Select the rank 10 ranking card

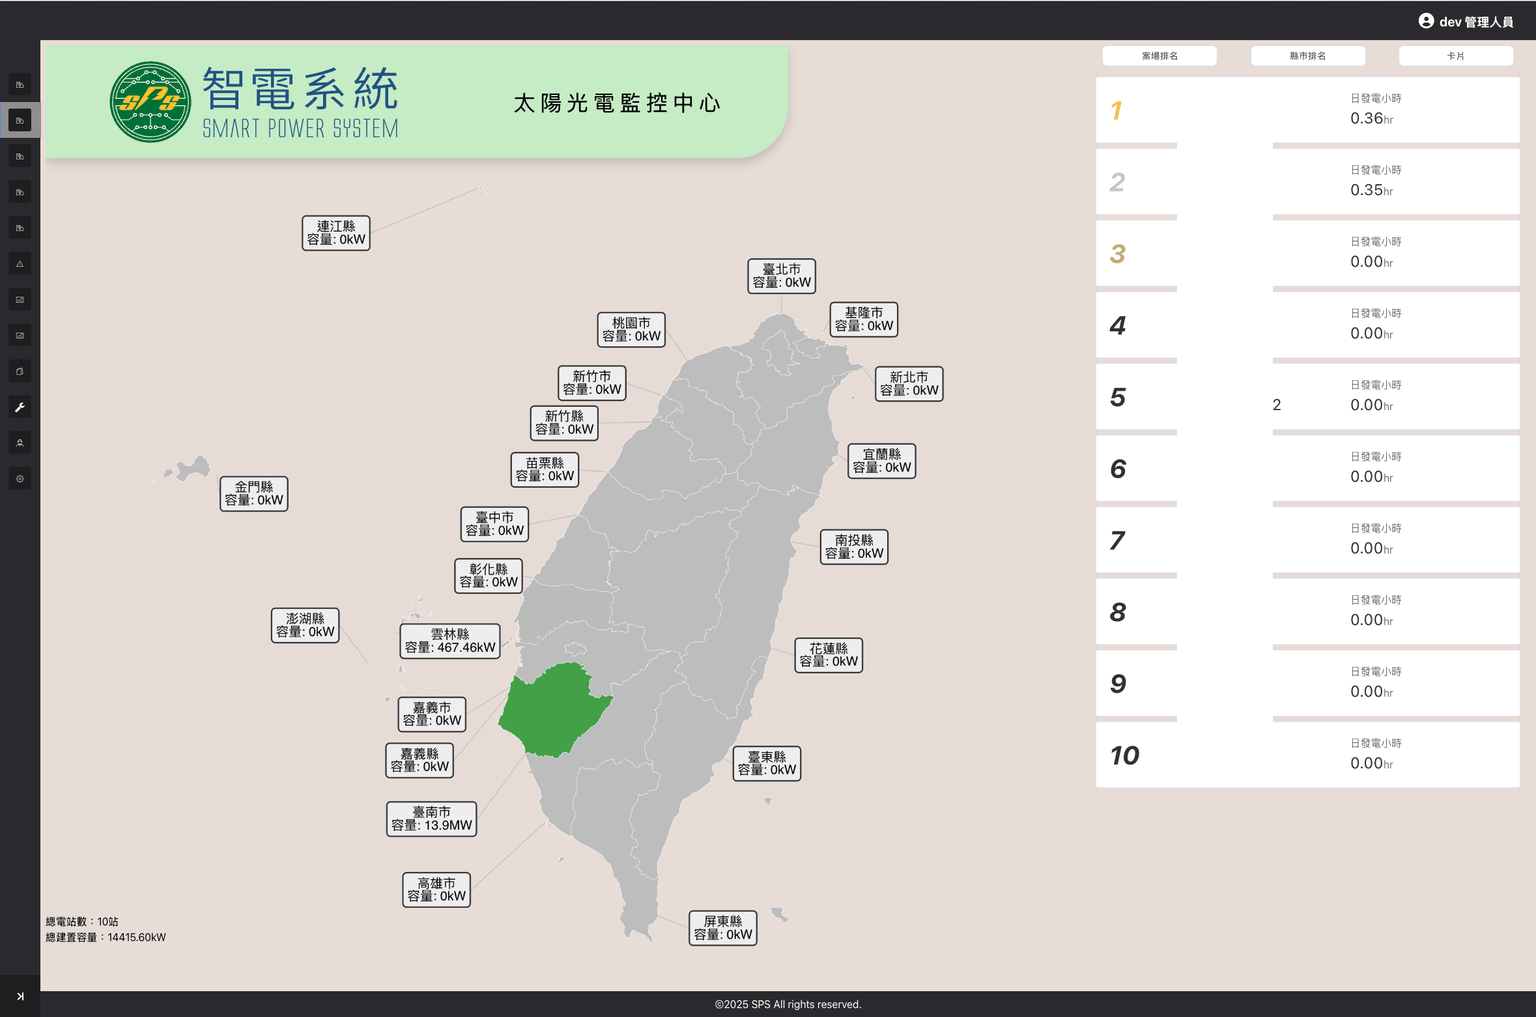1308,755
